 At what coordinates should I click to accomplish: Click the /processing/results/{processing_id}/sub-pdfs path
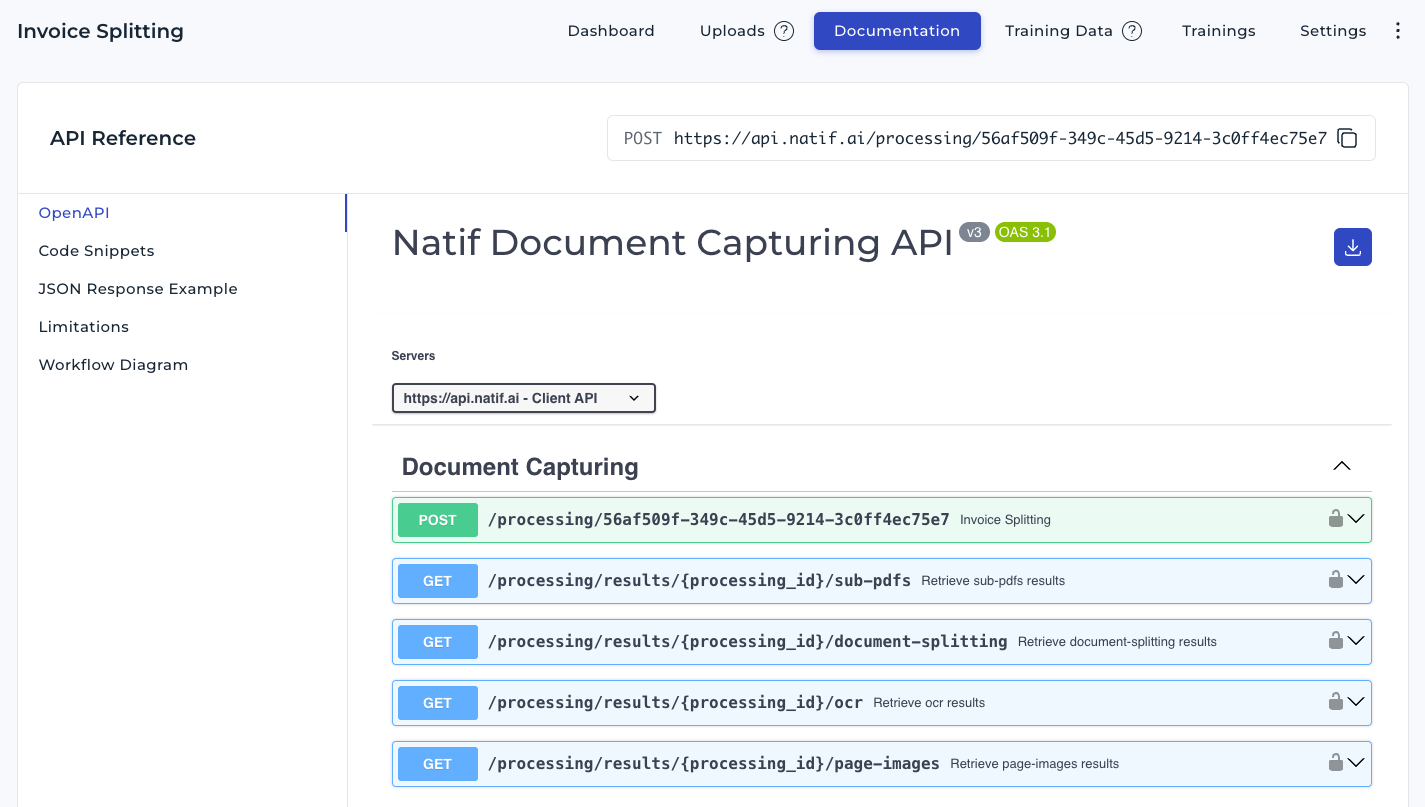click(699, 580)
